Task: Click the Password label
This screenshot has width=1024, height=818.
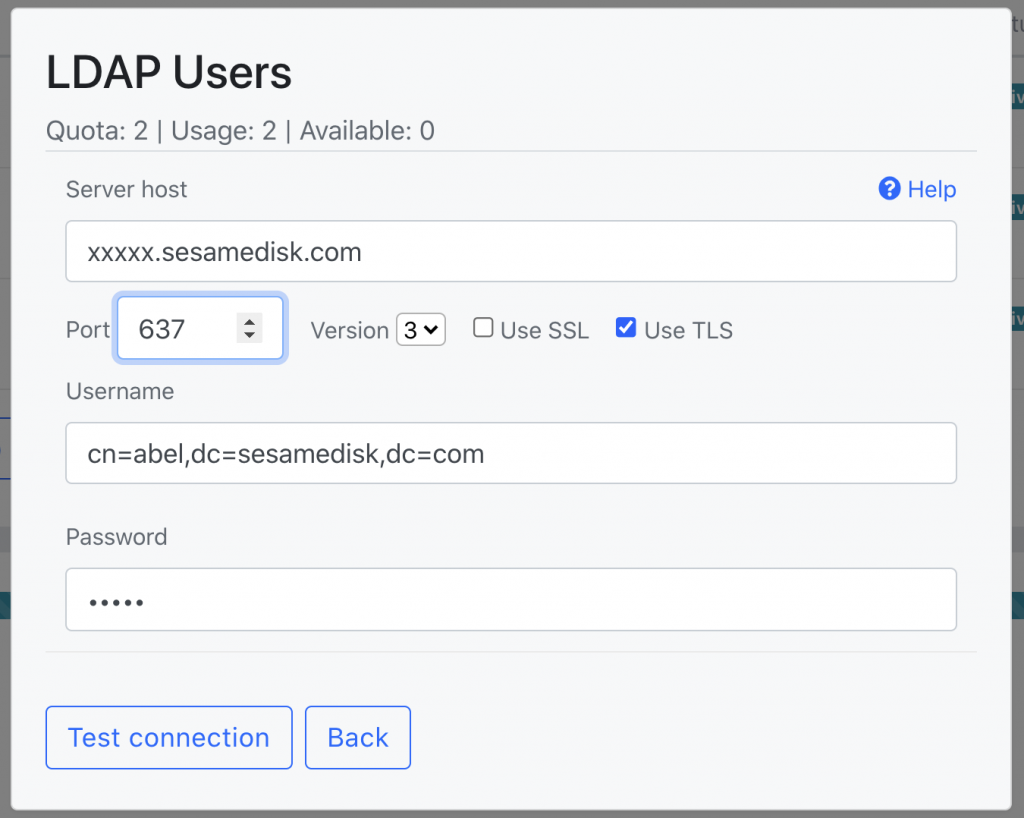Action: coord(117,537)
